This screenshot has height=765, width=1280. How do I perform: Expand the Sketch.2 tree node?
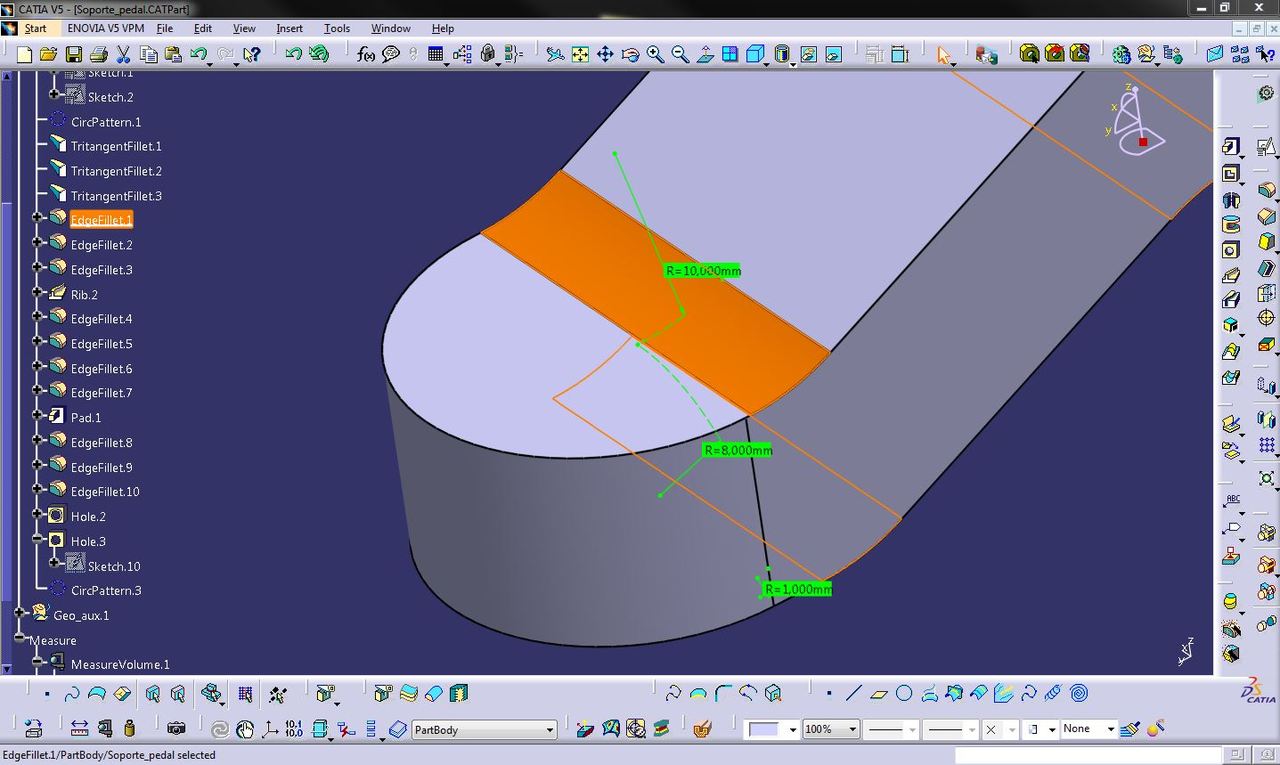[x=55, y=95]
